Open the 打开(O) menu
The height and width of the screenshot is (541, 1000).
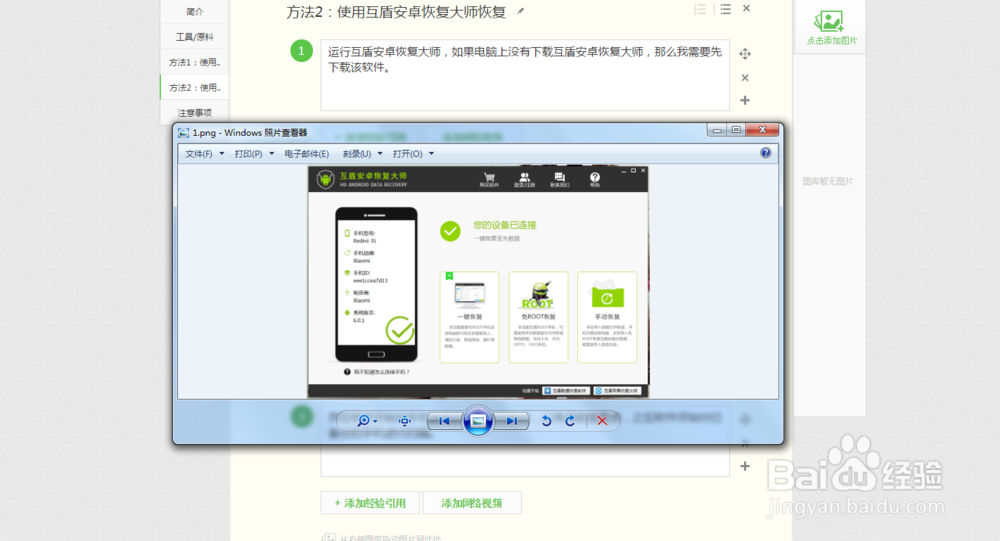pos(408,154)
